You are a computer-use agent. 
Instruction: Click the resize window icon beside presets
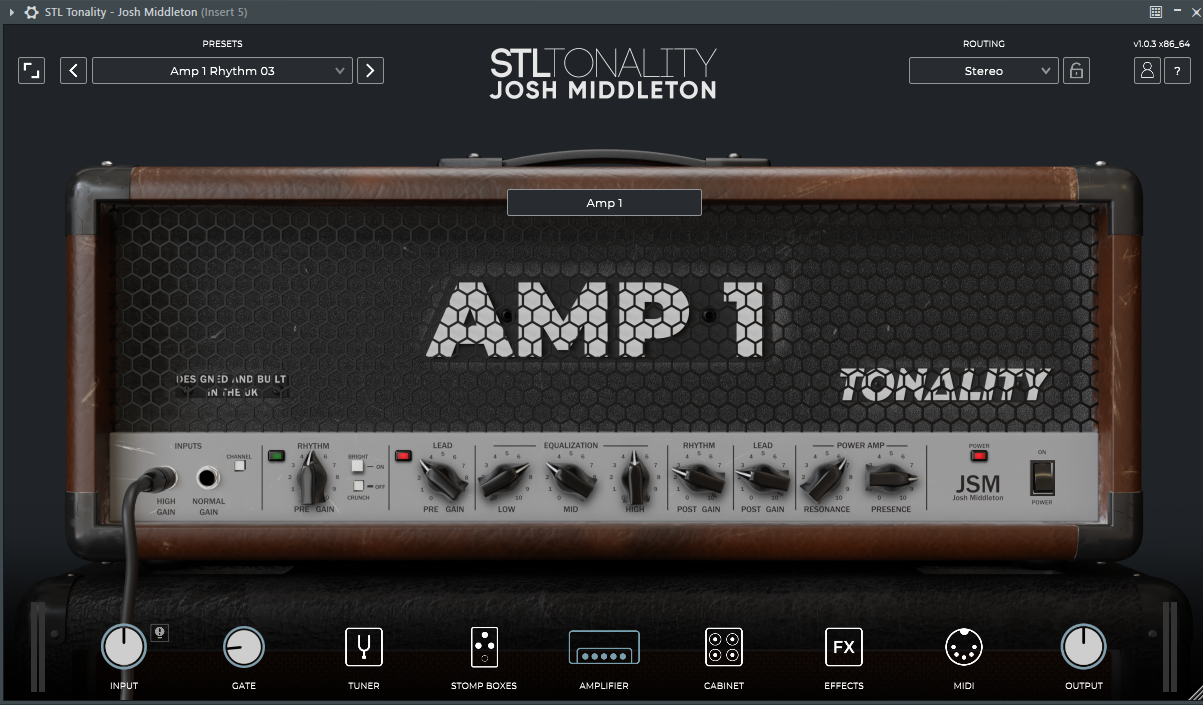[x=32, y=71]
